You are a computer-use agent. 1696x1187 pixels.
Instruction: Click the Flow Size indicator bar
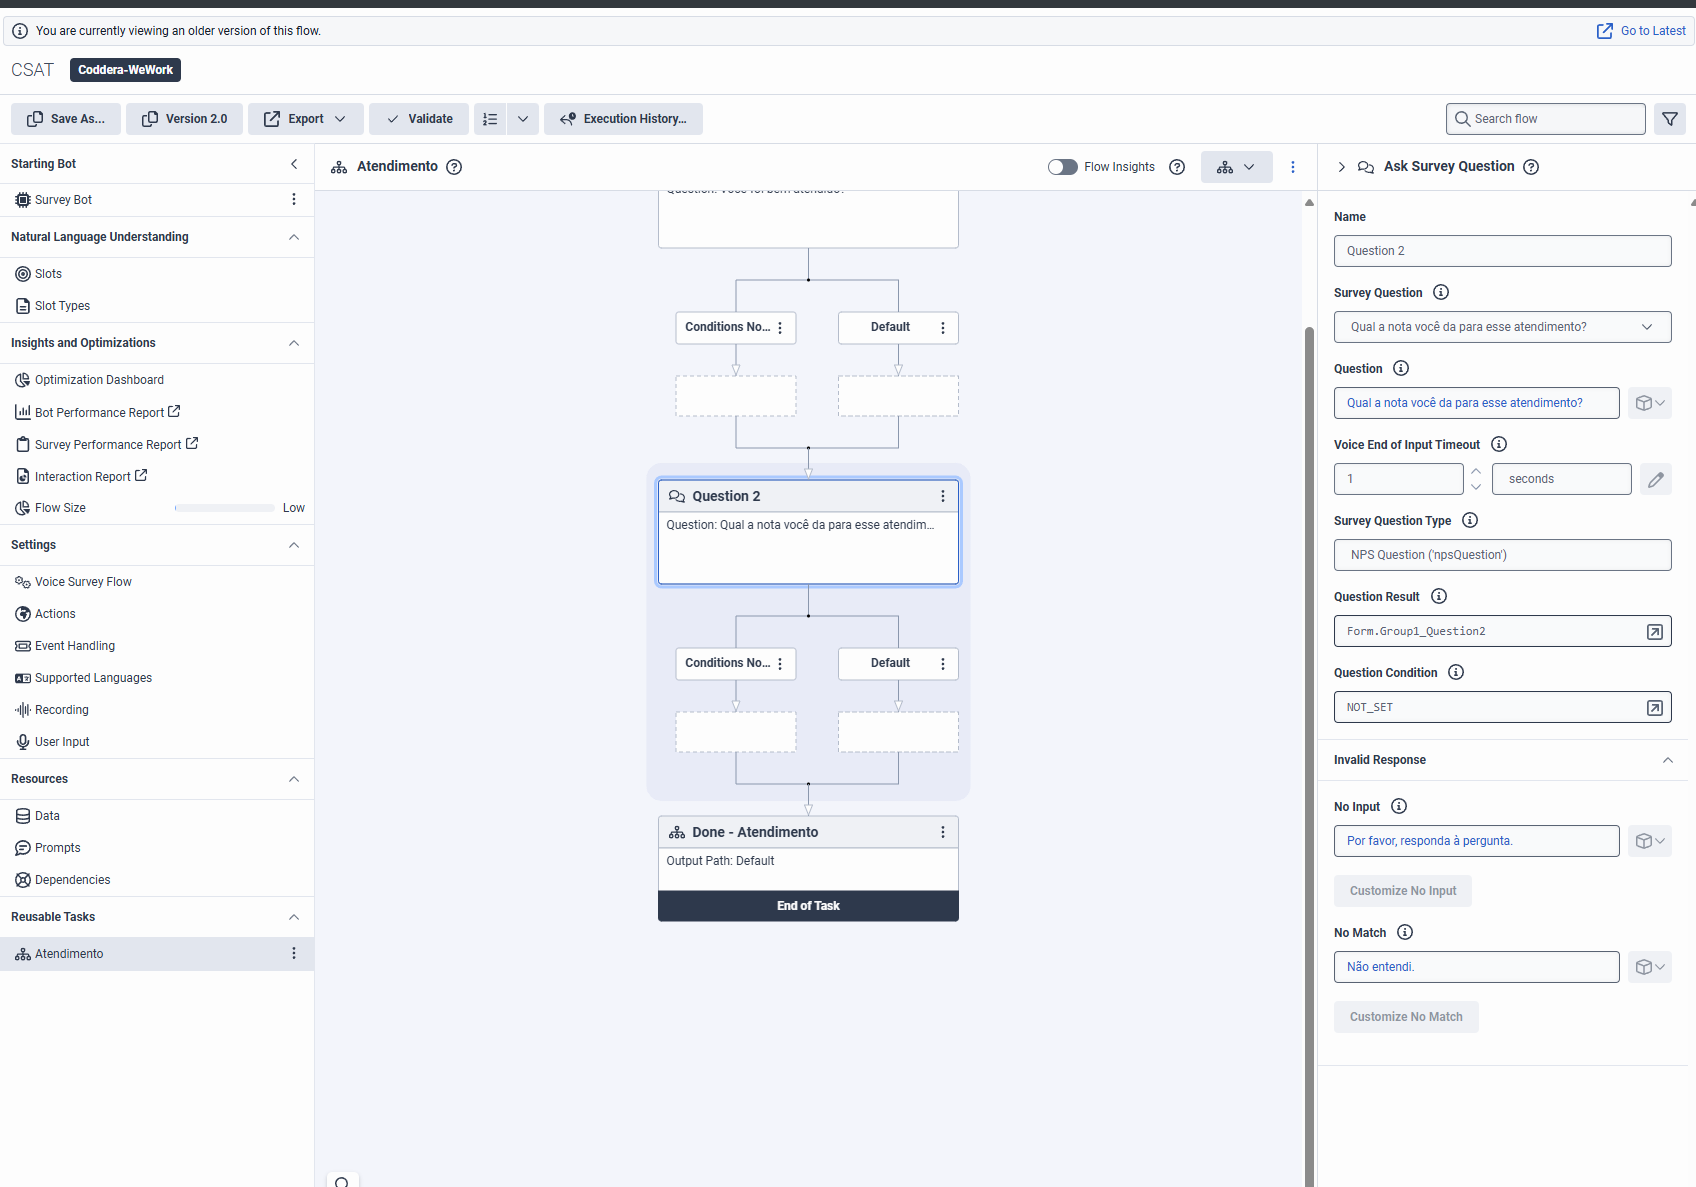[x=225, y=508]
